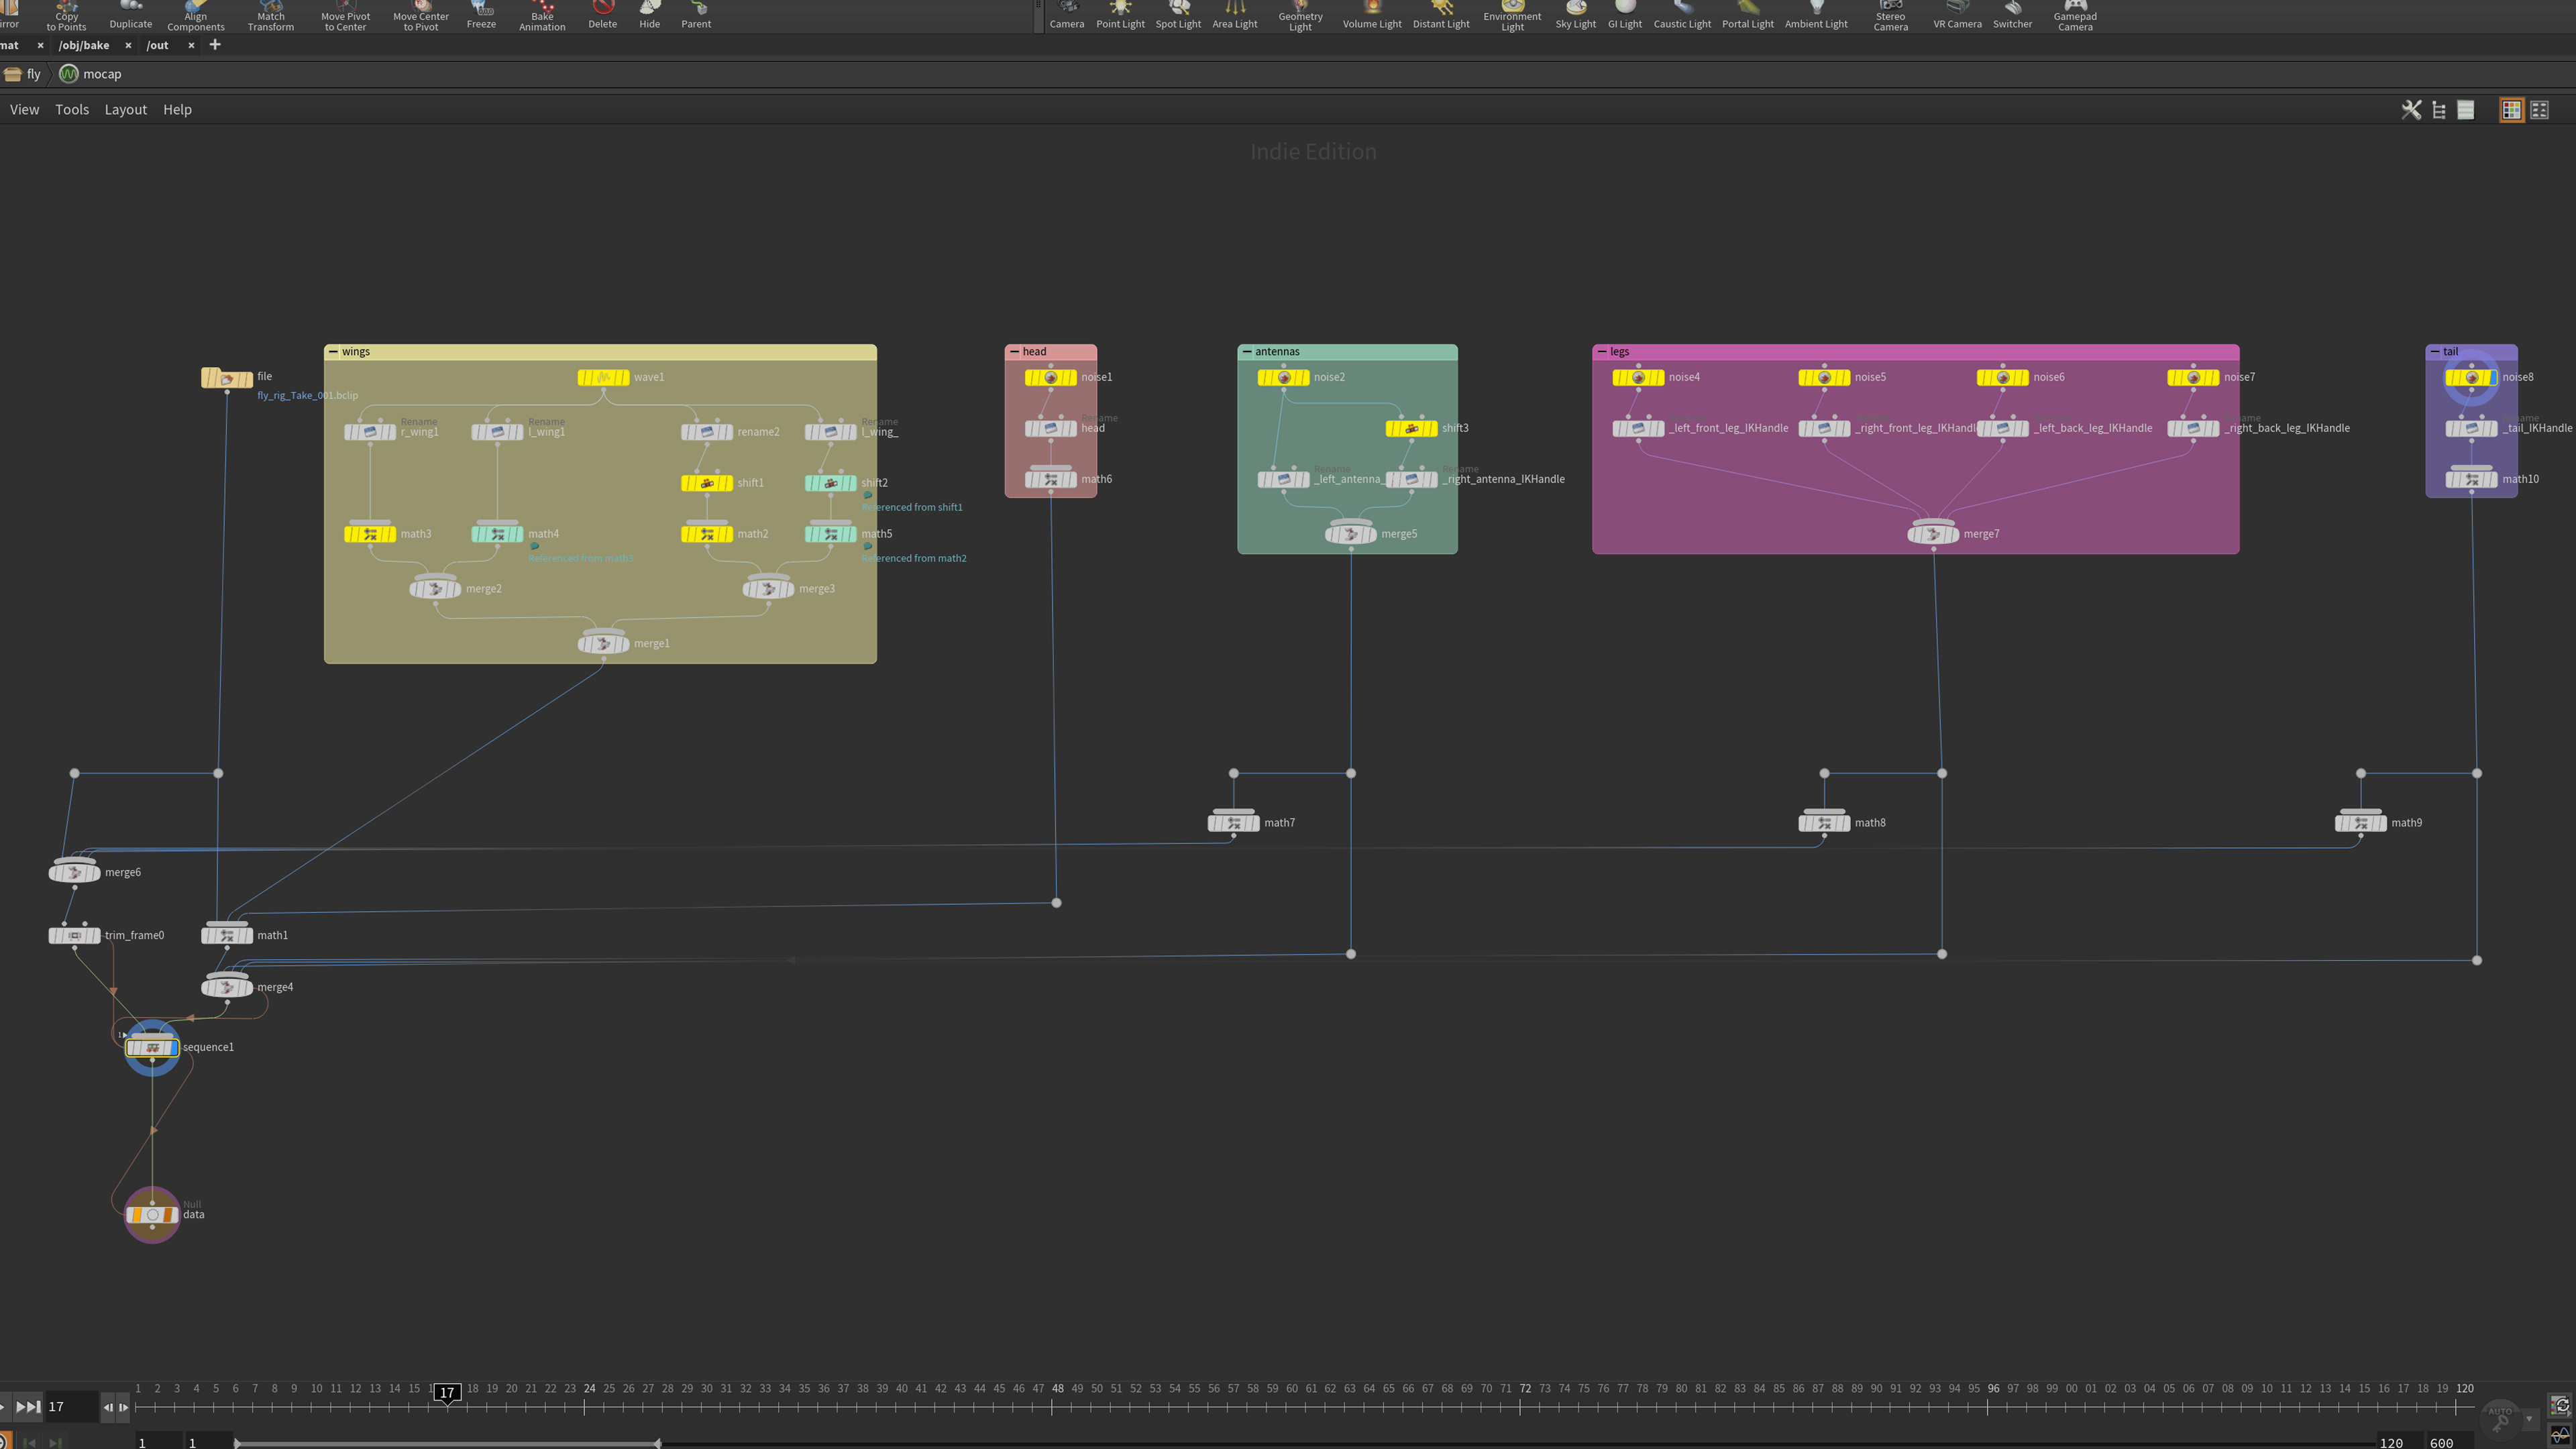Click the Portal Light shelf tool
Screen dimensions: 2576x1449
pyautogui.click(x=1748, y=15)
